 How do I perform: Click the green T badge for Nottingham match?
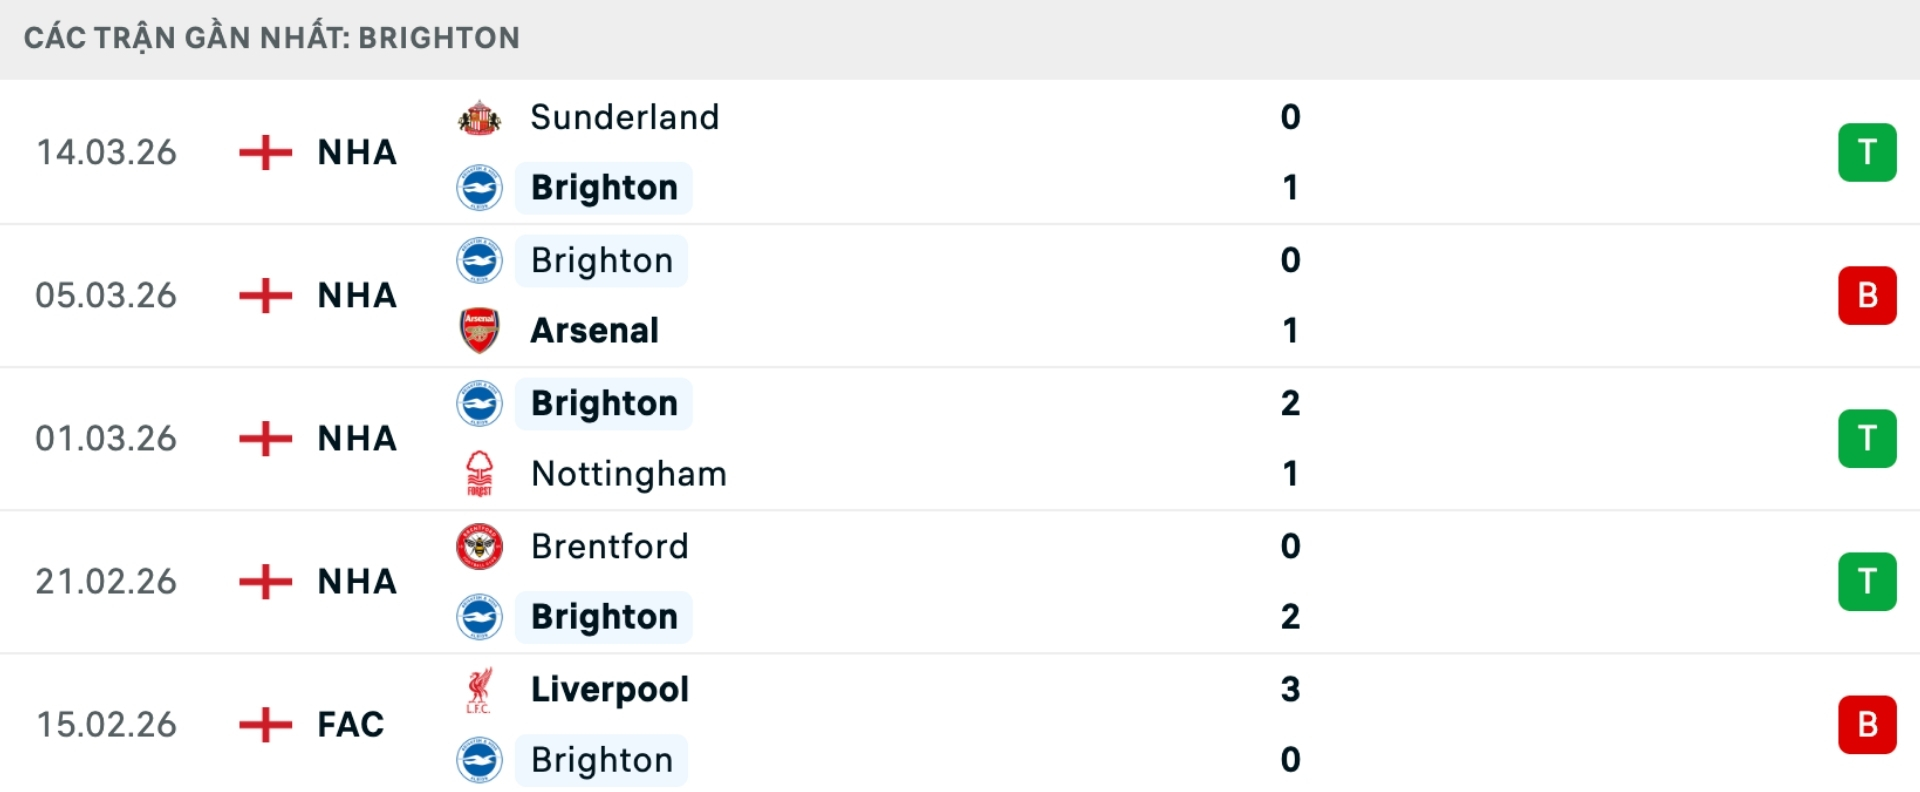[x=1866, y=438]
